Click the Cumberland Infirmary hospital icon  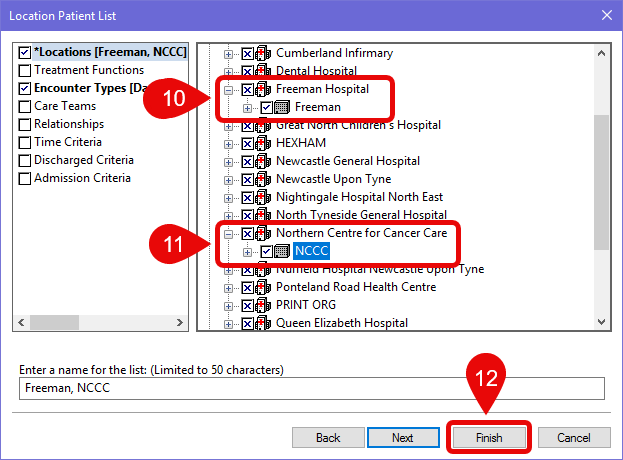263,53
